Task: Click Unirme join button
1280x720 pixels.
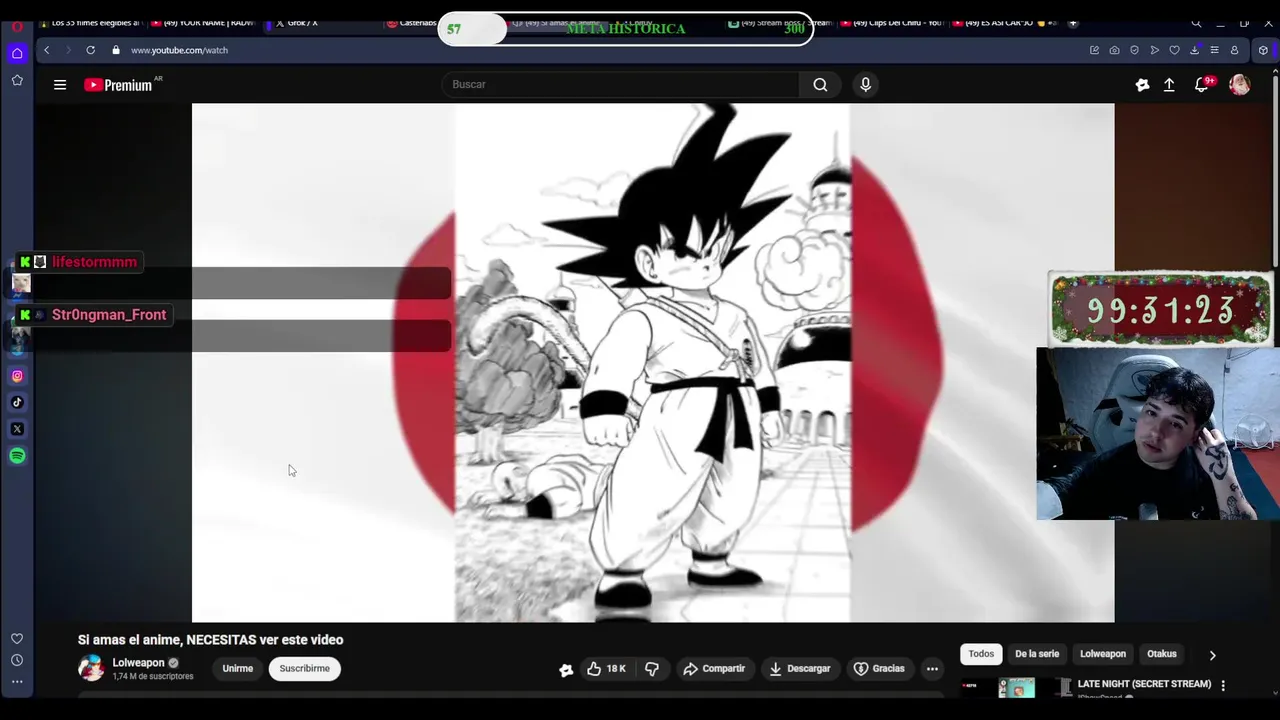Action: pos(238,669)
